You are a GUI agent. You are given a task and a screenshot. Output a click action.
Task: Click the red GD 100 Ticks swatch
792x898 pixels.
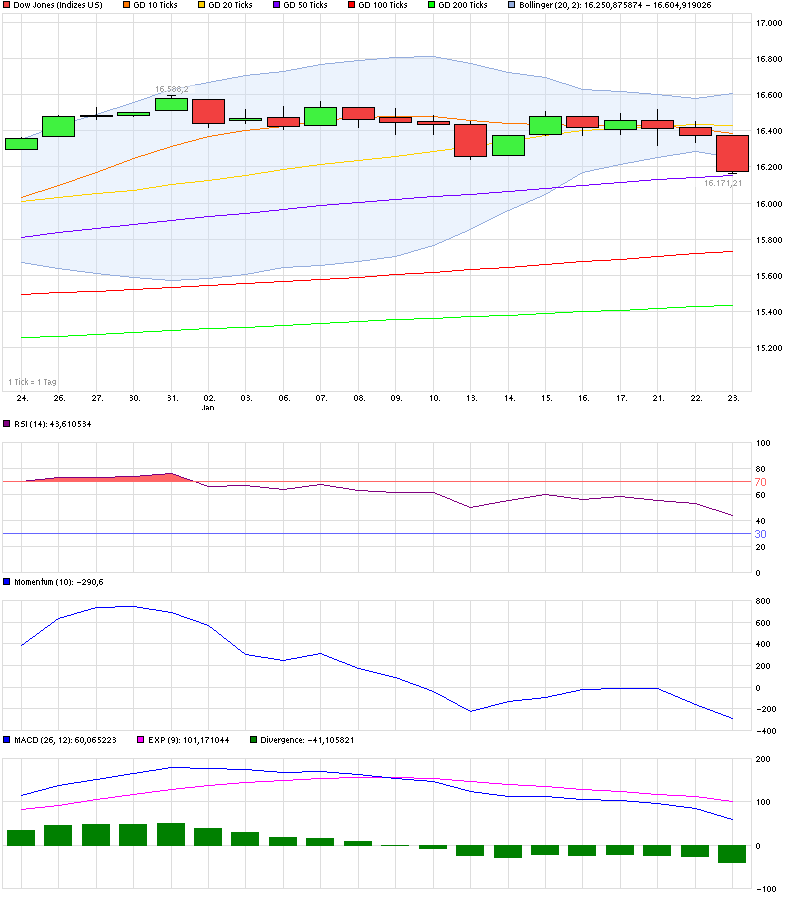pos(352,5)
